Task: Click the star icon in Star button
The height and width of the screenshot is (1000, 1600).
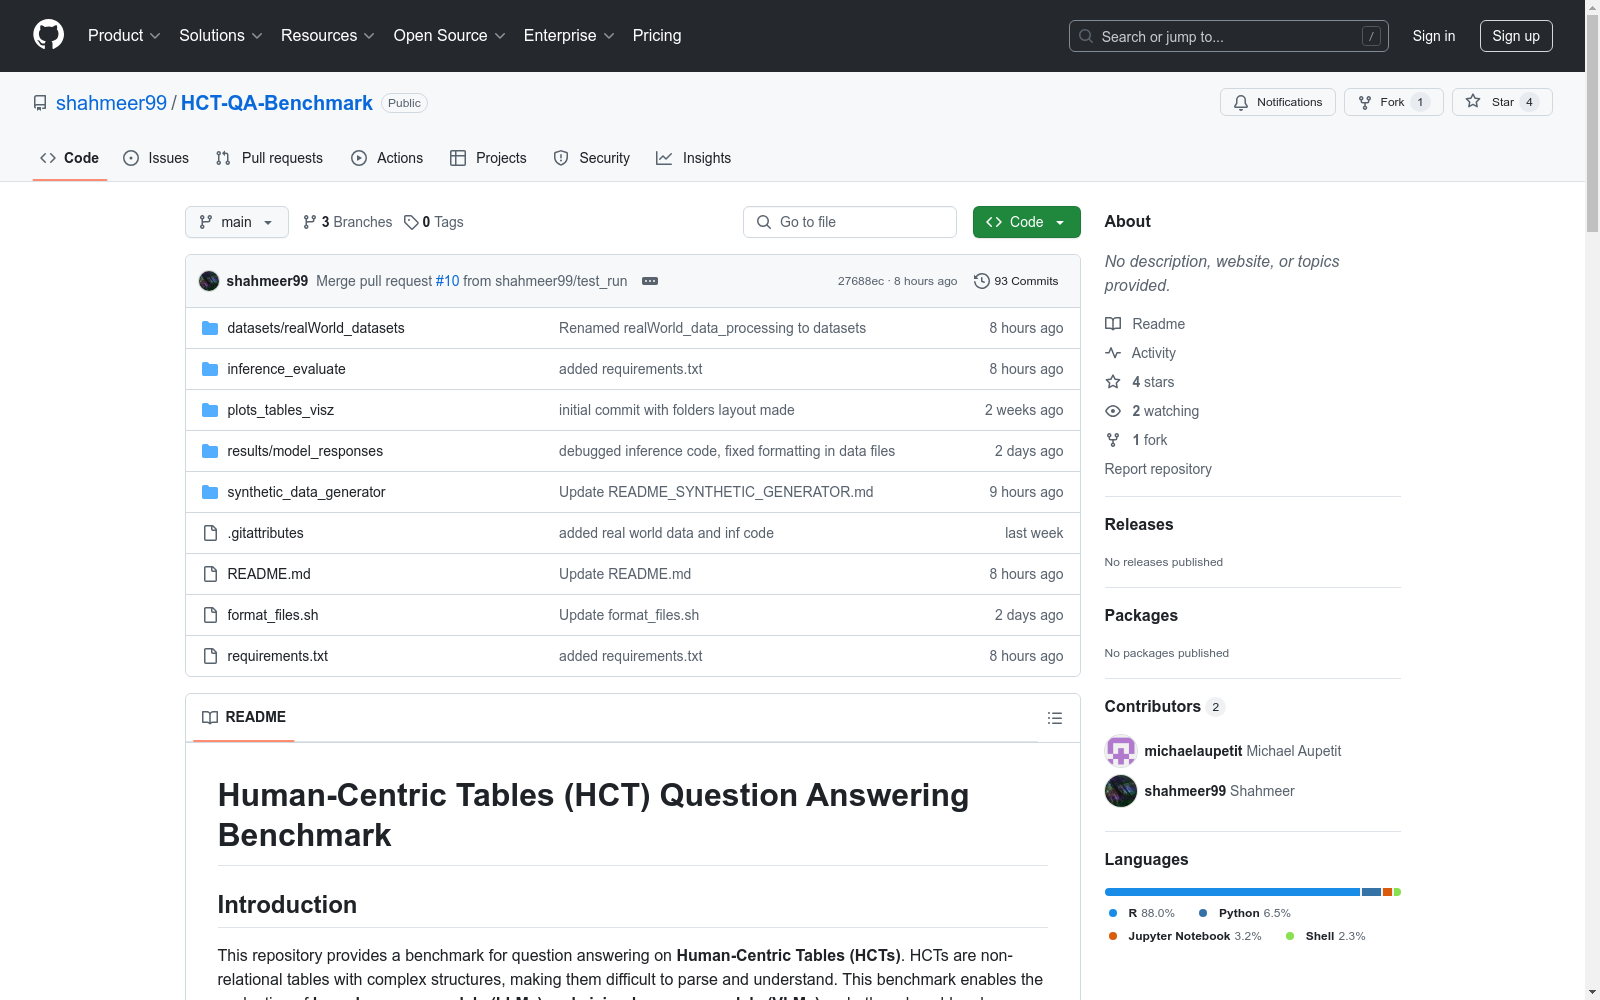Action: (x=1473, y=101)
